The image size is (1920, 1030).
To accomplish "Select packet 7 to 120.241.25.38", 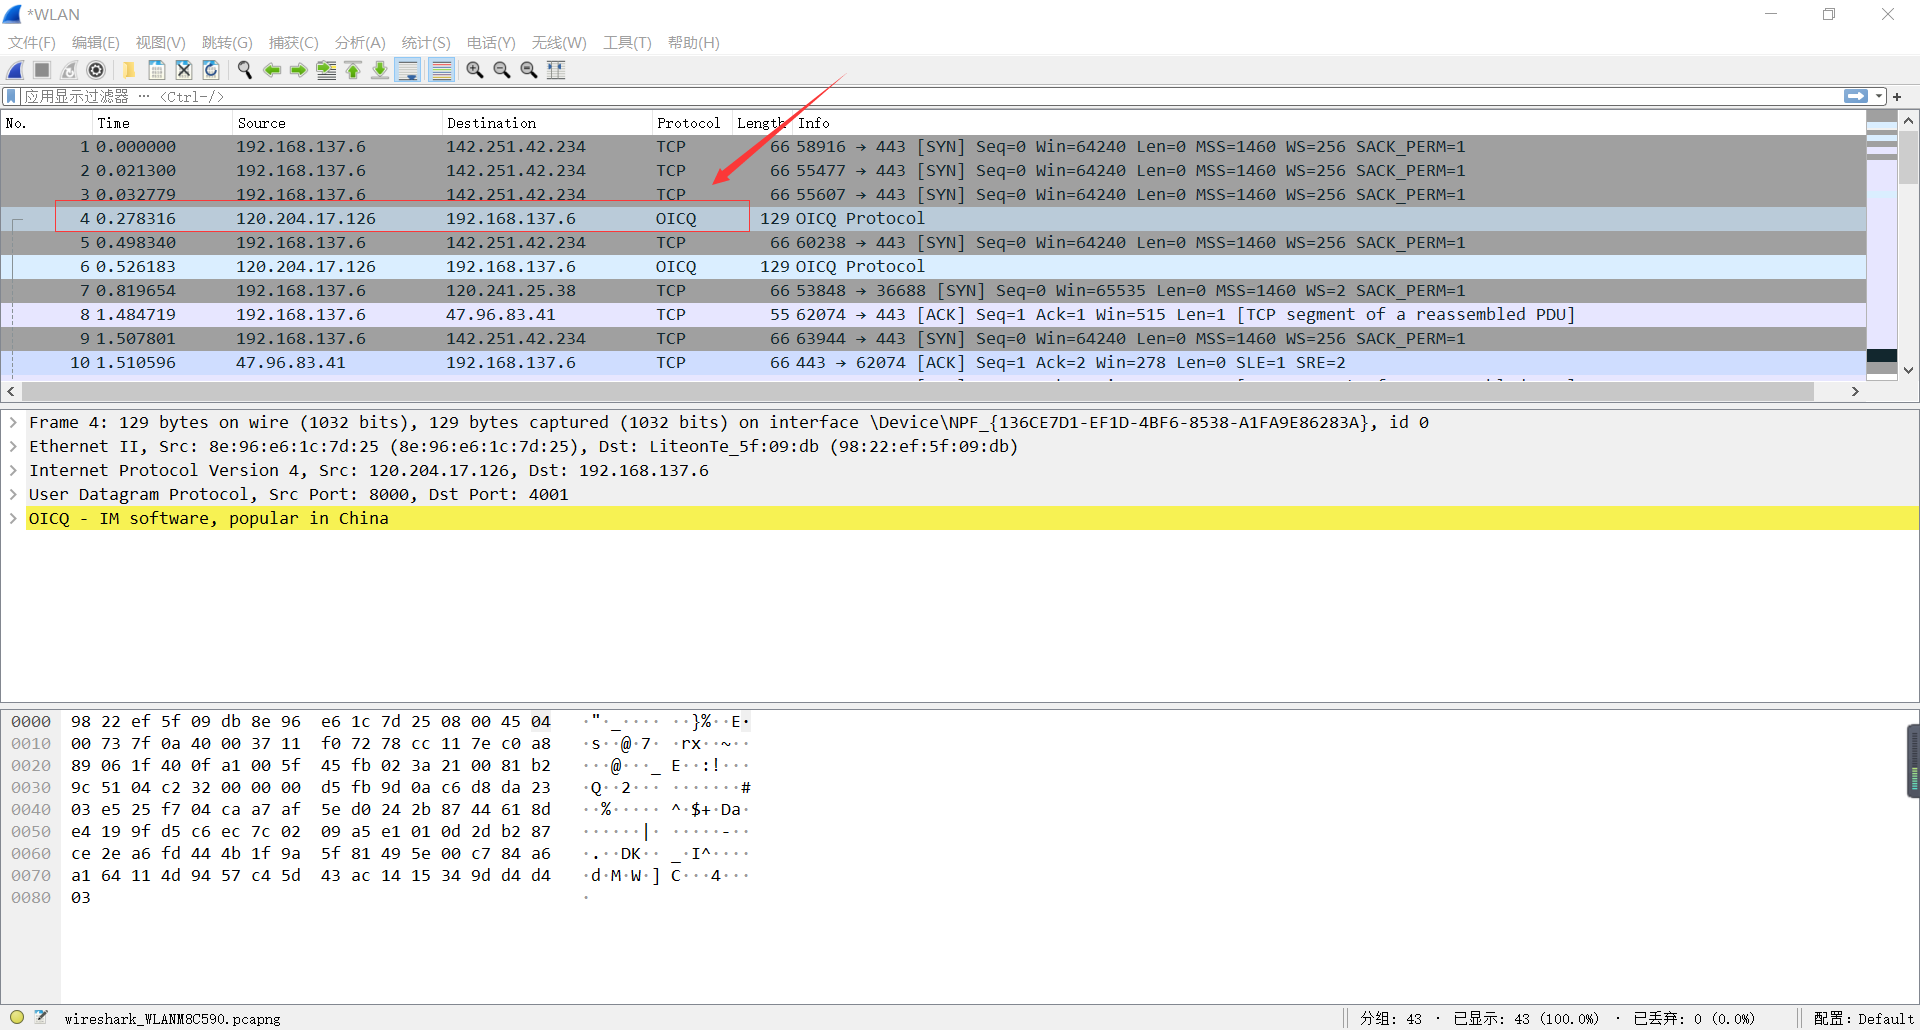I will tap(933, 291).
